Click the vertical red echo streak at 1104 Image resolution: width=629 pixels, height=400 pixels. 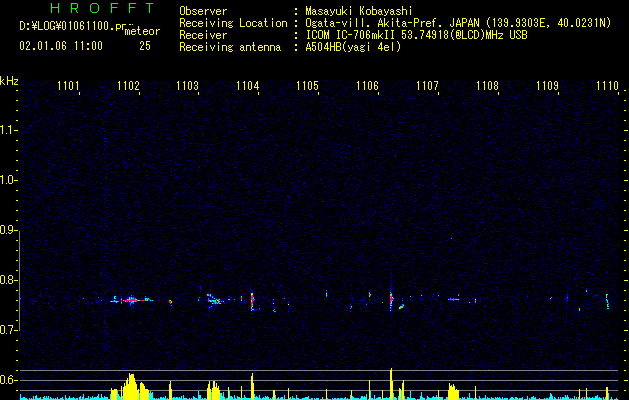(252, 301)
